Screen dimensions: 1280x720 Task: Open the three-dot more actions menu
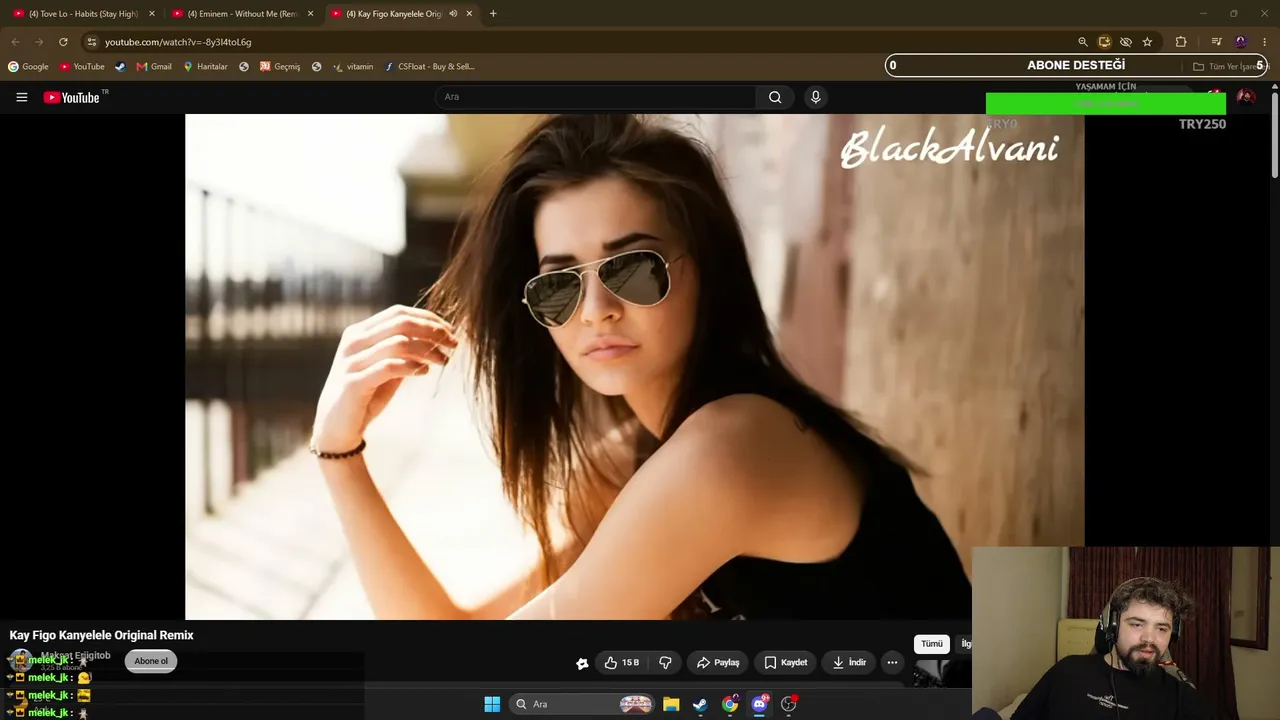(892, 662)
